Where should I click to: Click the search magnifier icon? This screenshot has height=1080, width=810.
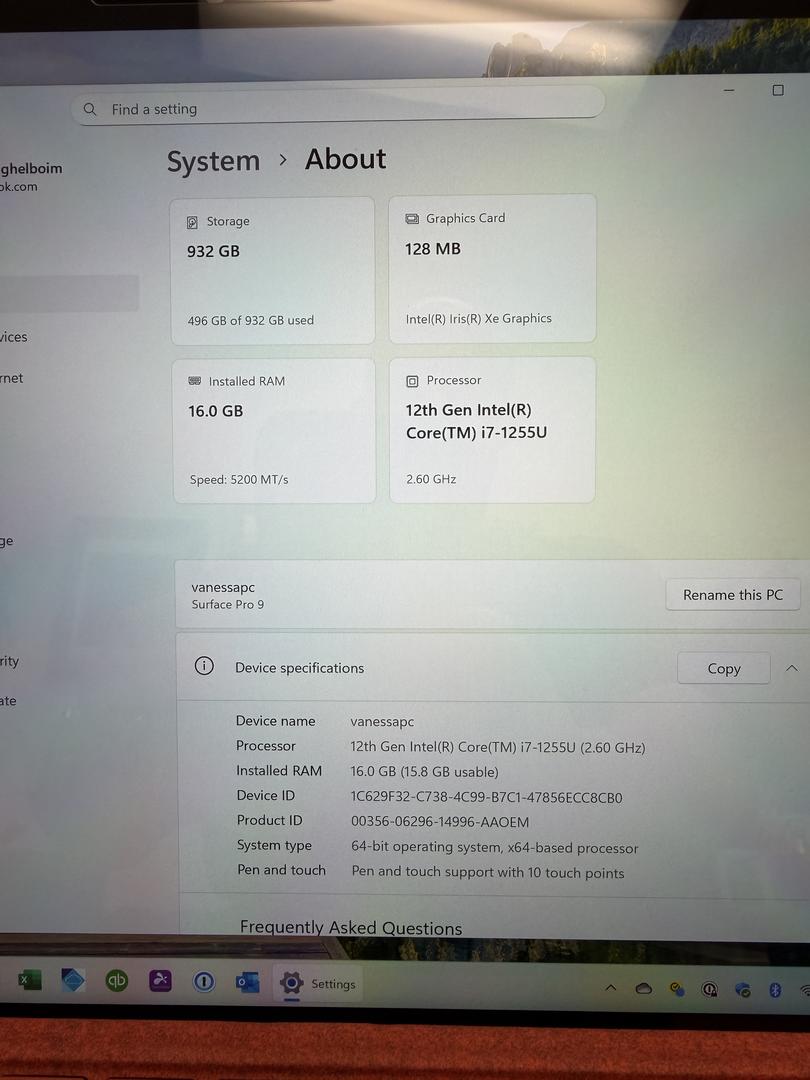click(90, 109)
